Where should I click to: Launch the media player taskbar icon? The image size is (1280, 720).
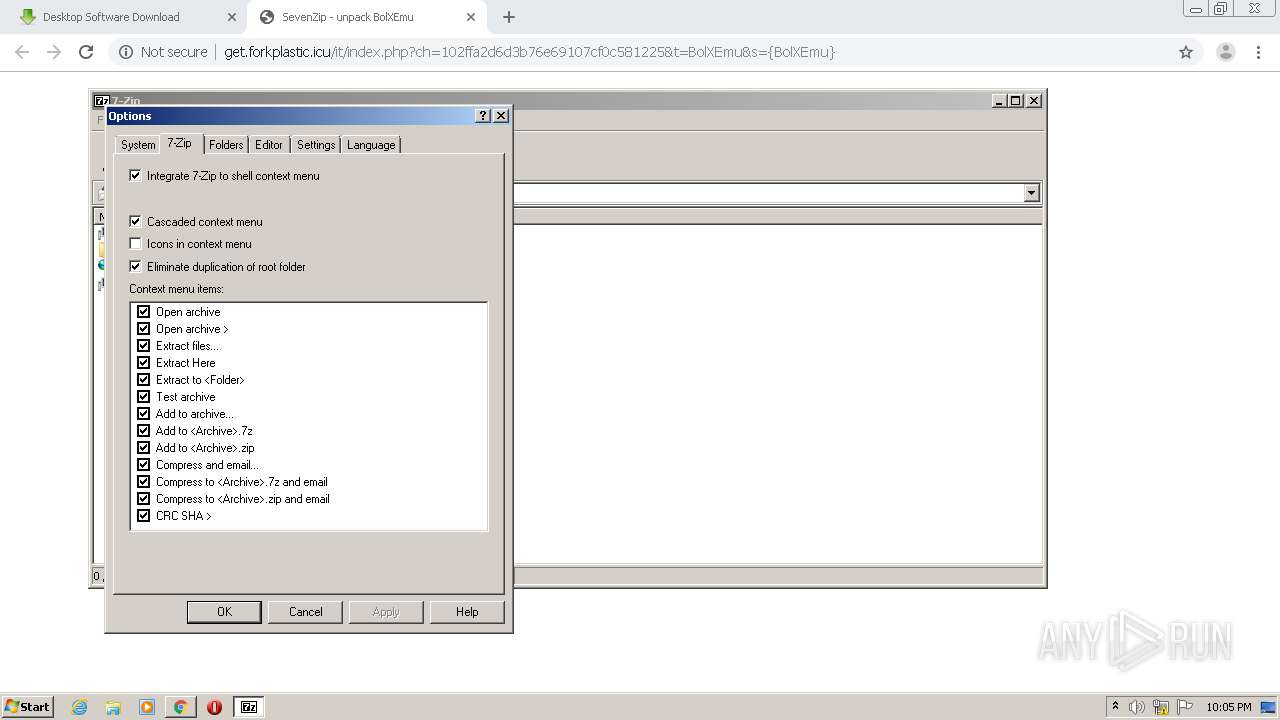(x=147, y=707)
